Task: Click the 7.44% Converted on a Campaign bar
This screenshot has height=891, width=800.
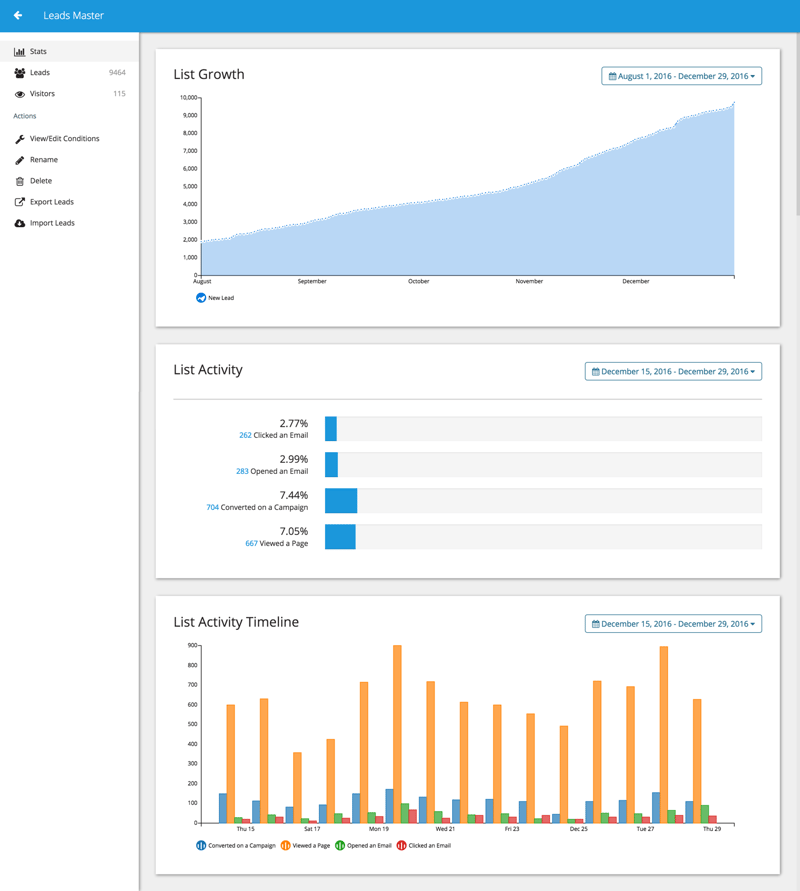Action: coord(543,501)
